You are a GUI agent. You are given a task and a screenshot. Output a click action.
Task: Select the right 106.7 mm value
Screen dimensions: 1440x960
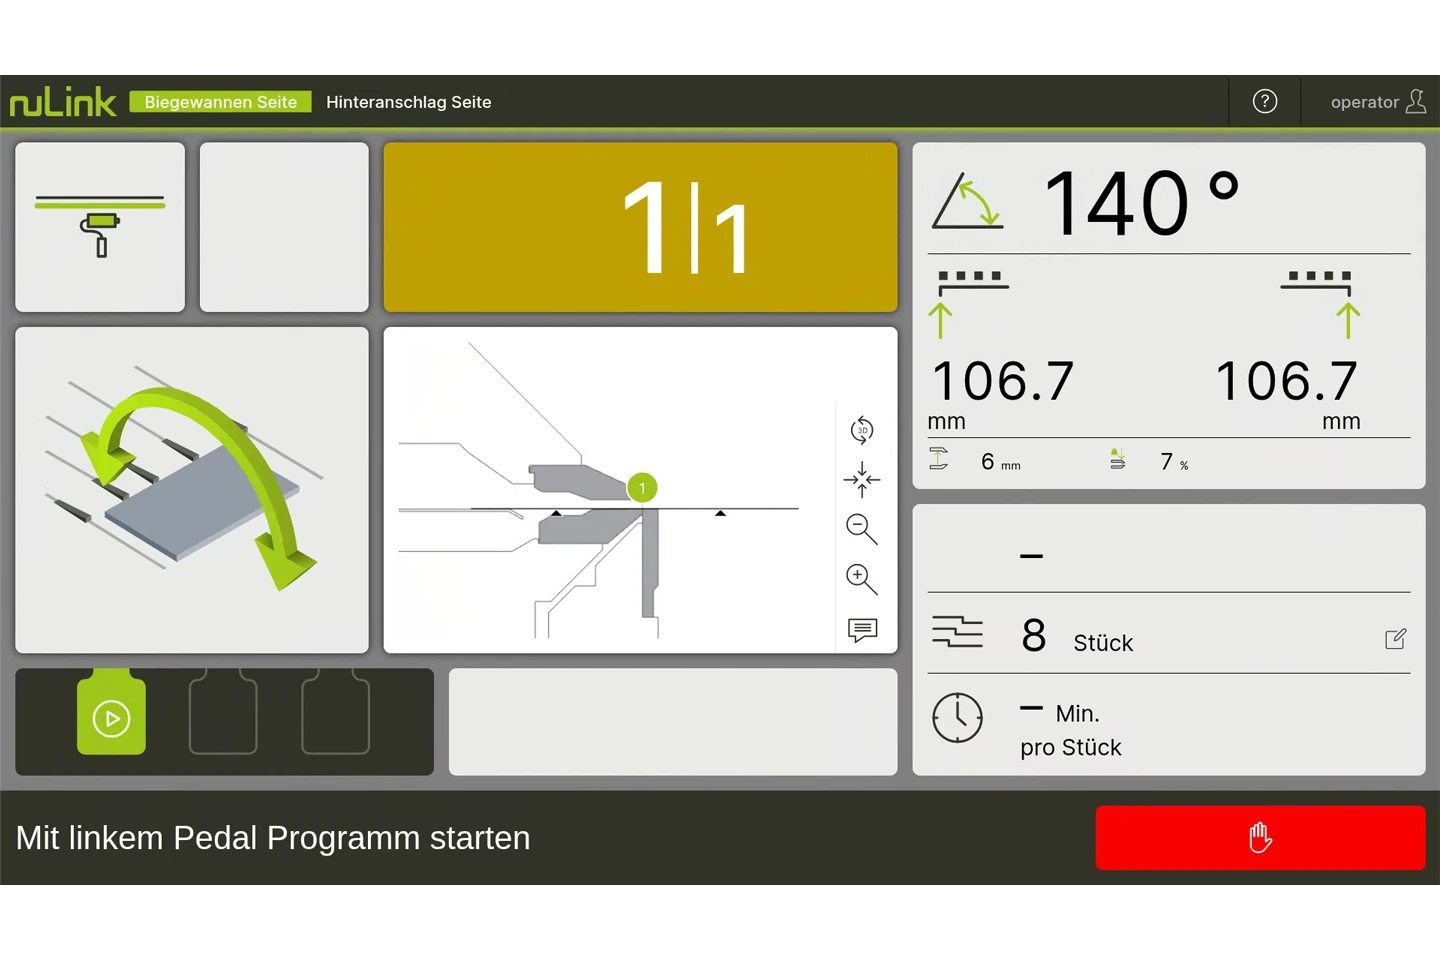pyautogui.click(x=1287, y=381)
